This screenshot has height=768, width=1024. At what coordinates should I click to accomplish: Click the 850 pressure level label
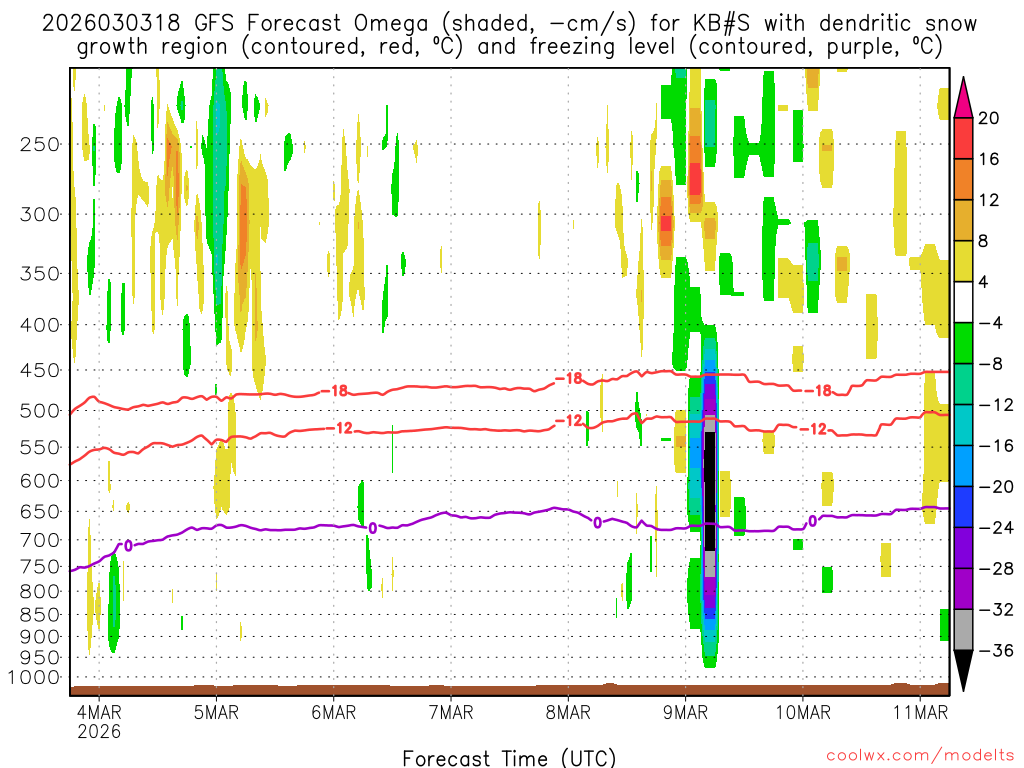point(40,615)
